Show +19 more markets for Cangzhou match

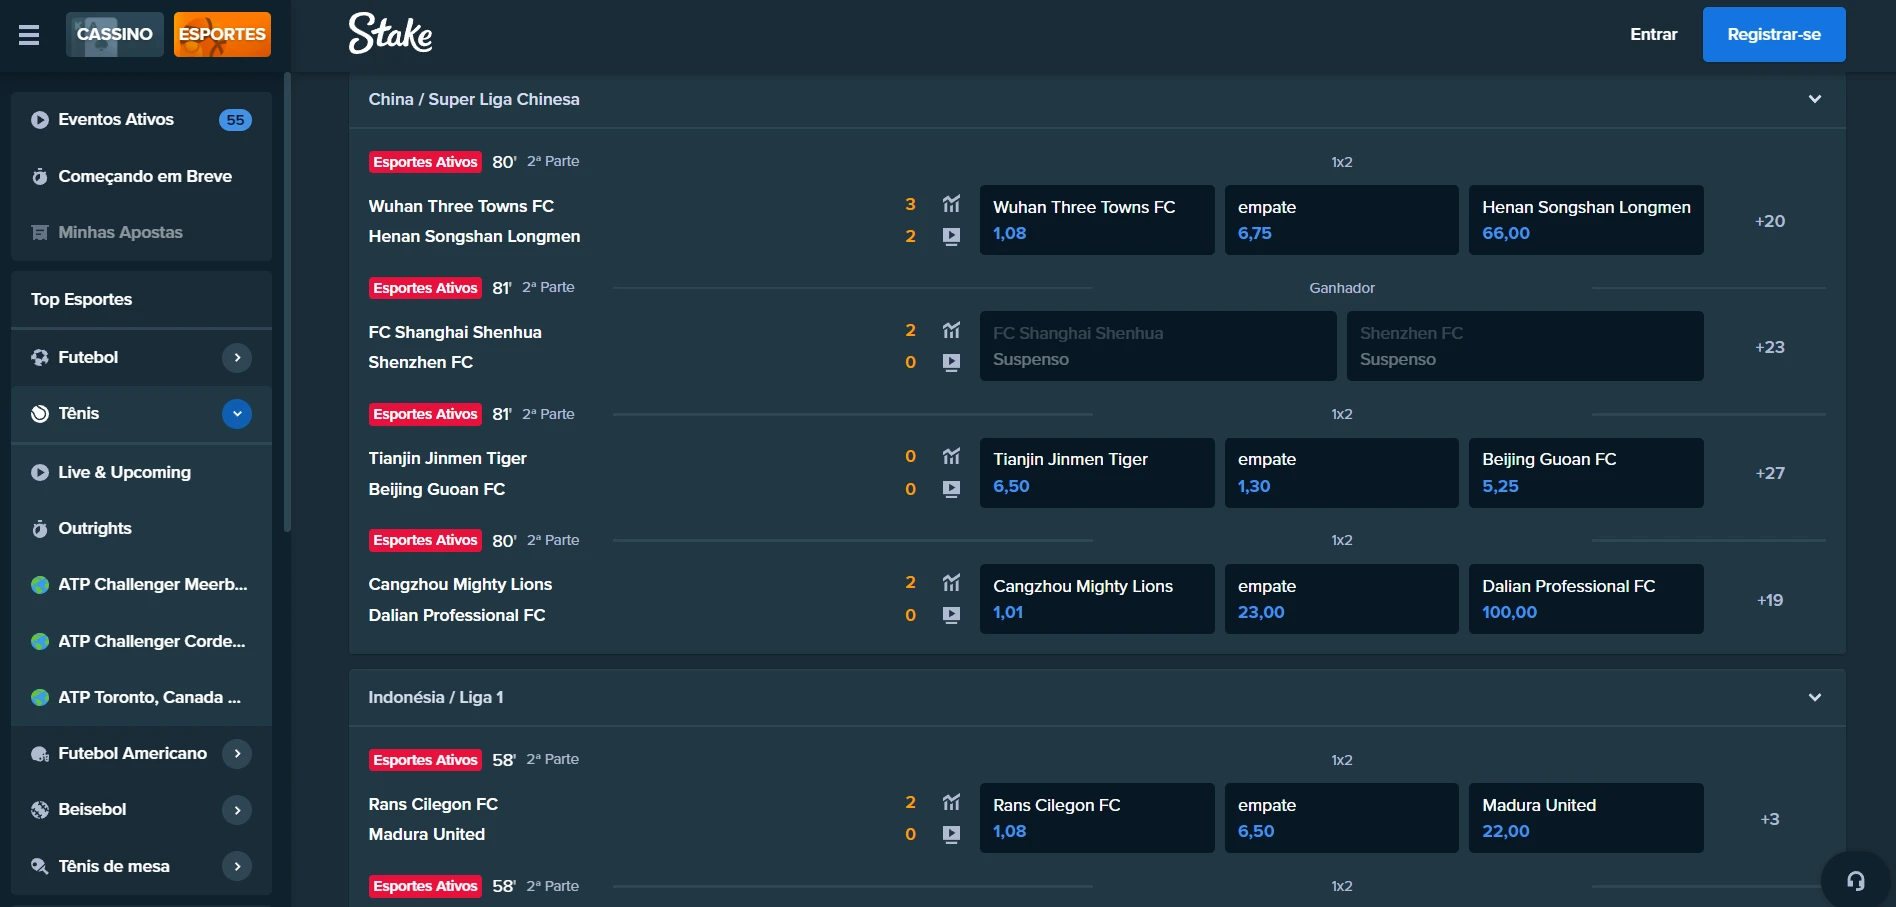1769,600
